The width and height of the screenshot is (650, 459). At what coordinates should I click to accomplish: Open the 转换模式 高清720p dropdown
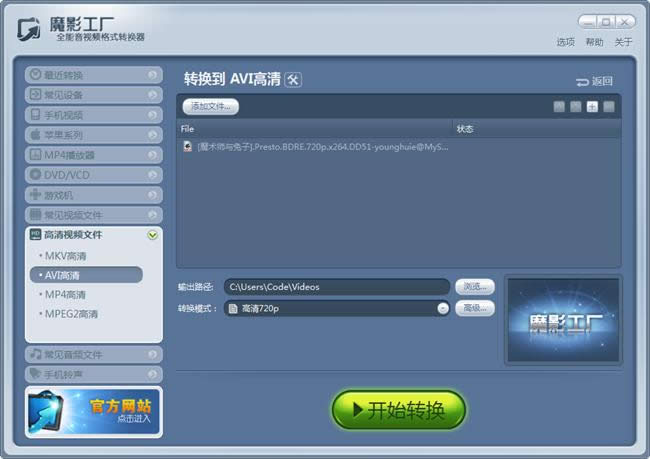click(x=443, y=308)
